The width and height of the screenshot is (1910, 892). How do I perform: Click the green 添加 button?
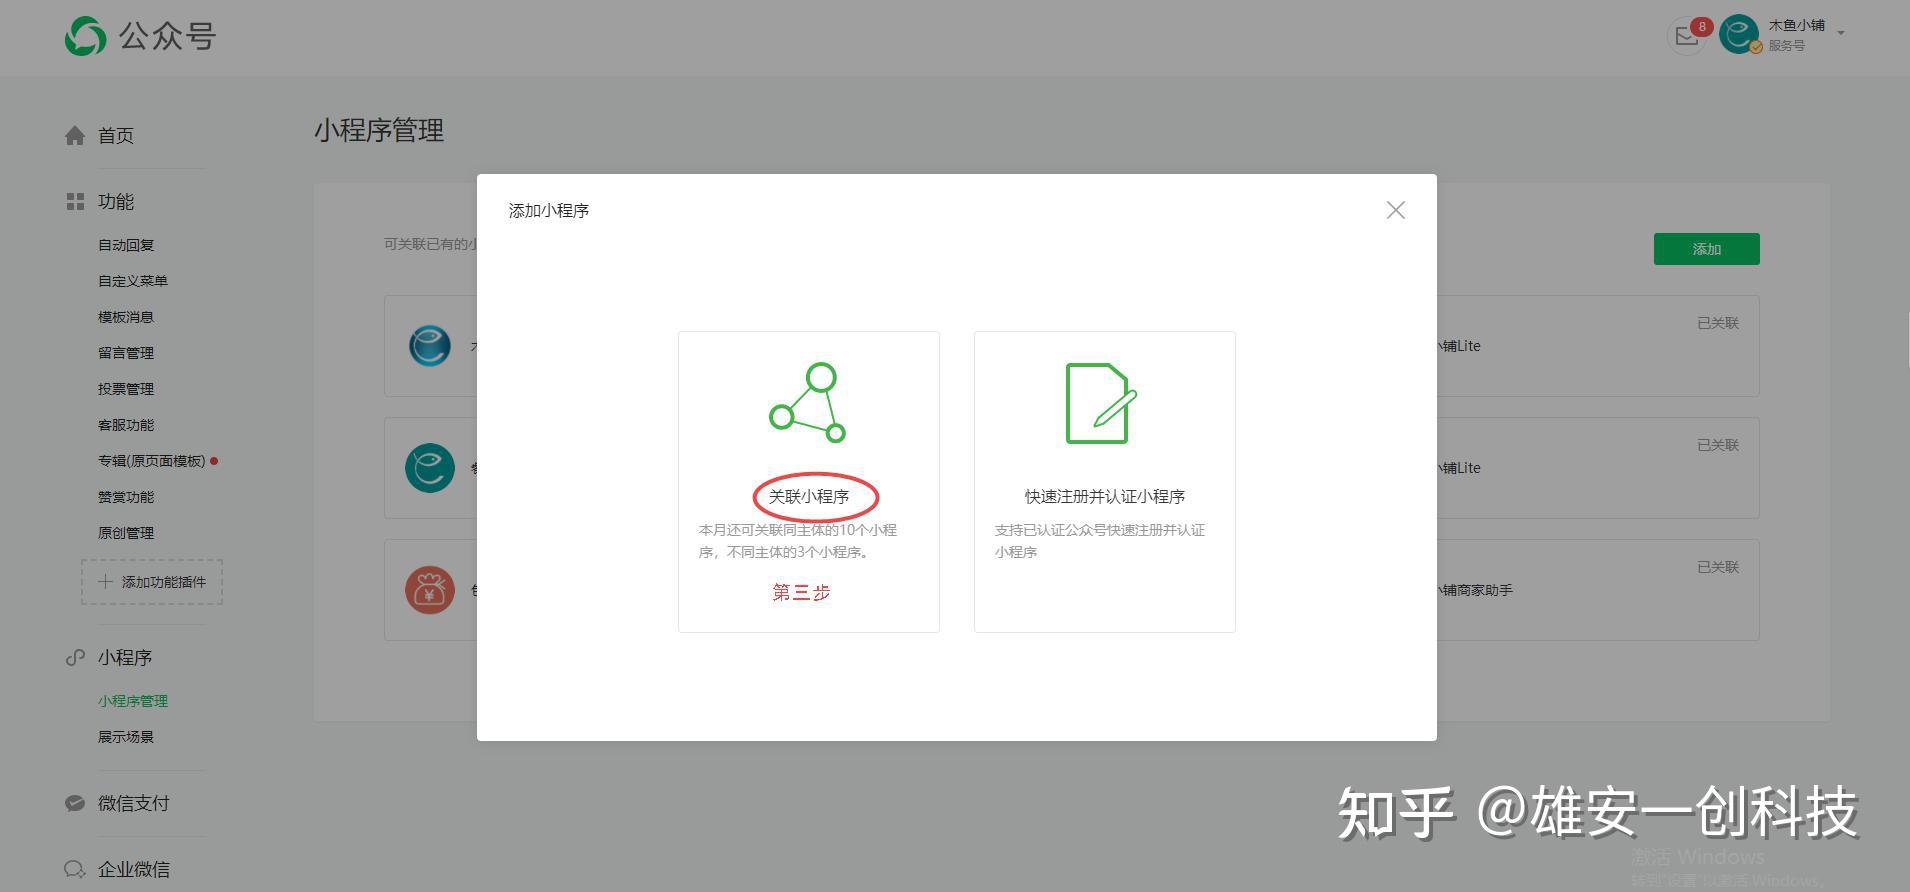click(x=1707, y=249)
